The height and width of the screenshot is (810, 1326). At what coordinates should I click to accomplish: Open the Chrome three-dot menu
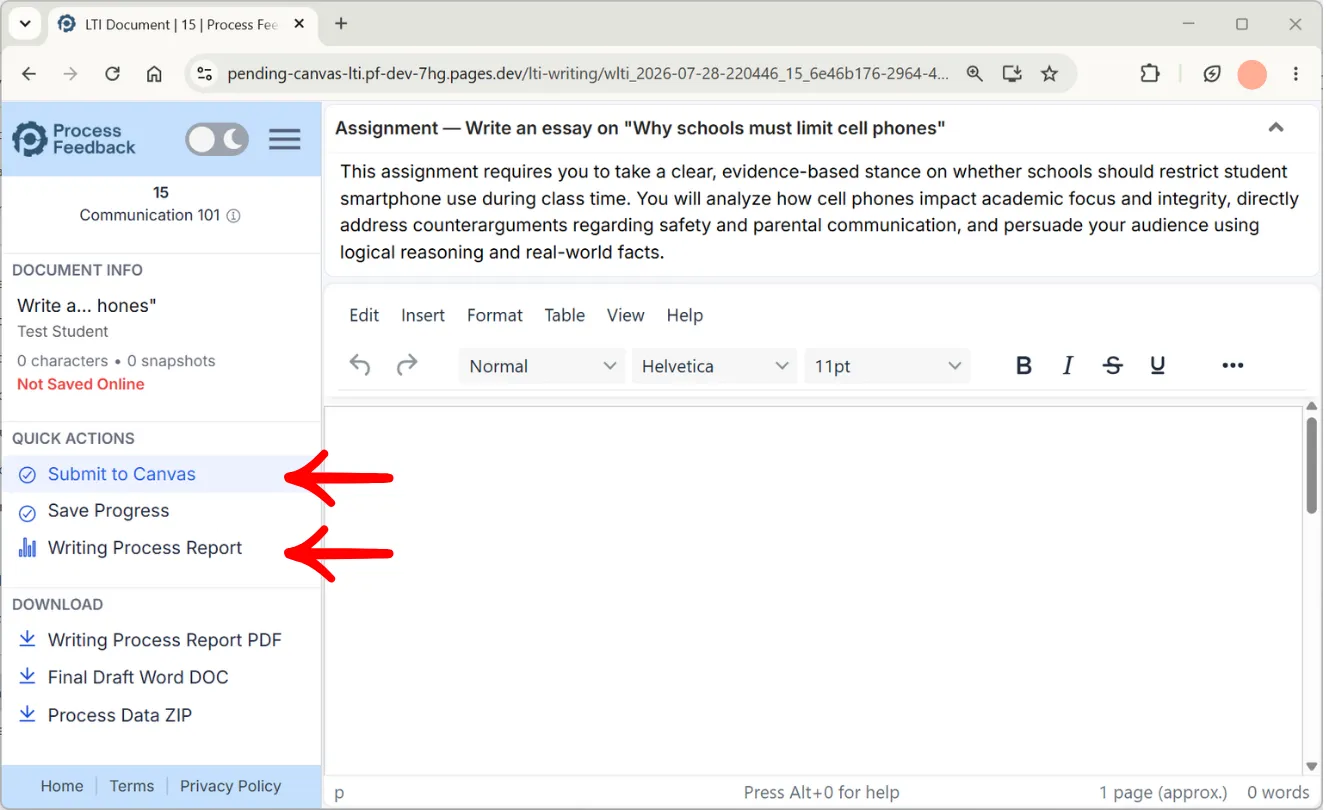1296,74
